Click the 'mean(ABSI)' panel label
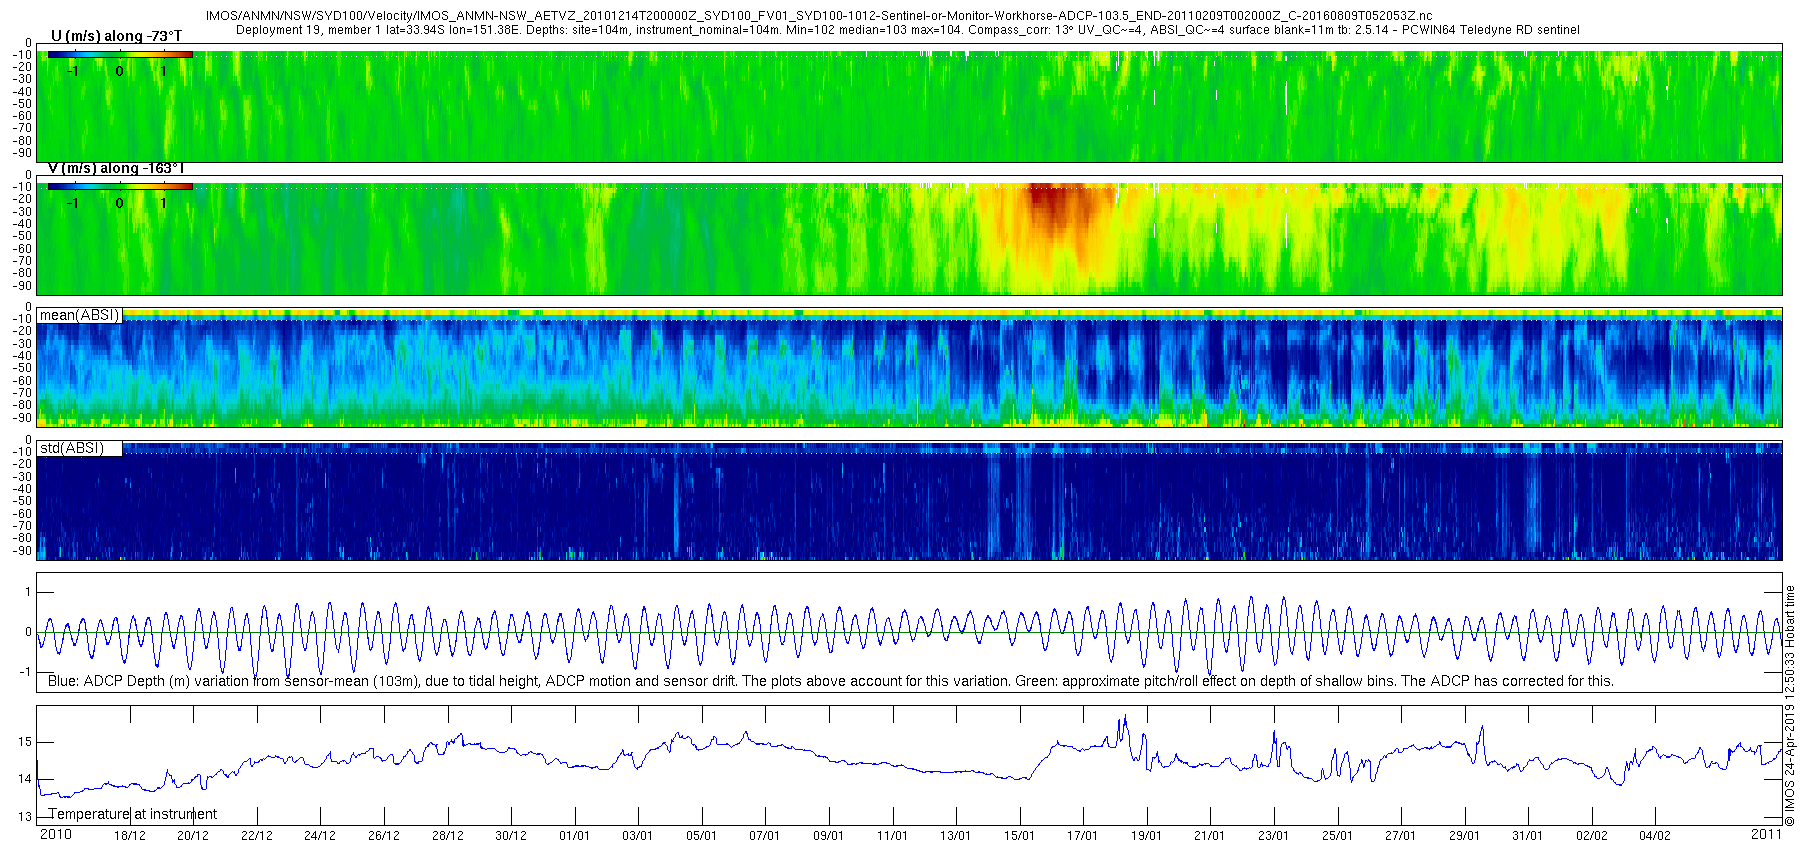 point(79,315)
